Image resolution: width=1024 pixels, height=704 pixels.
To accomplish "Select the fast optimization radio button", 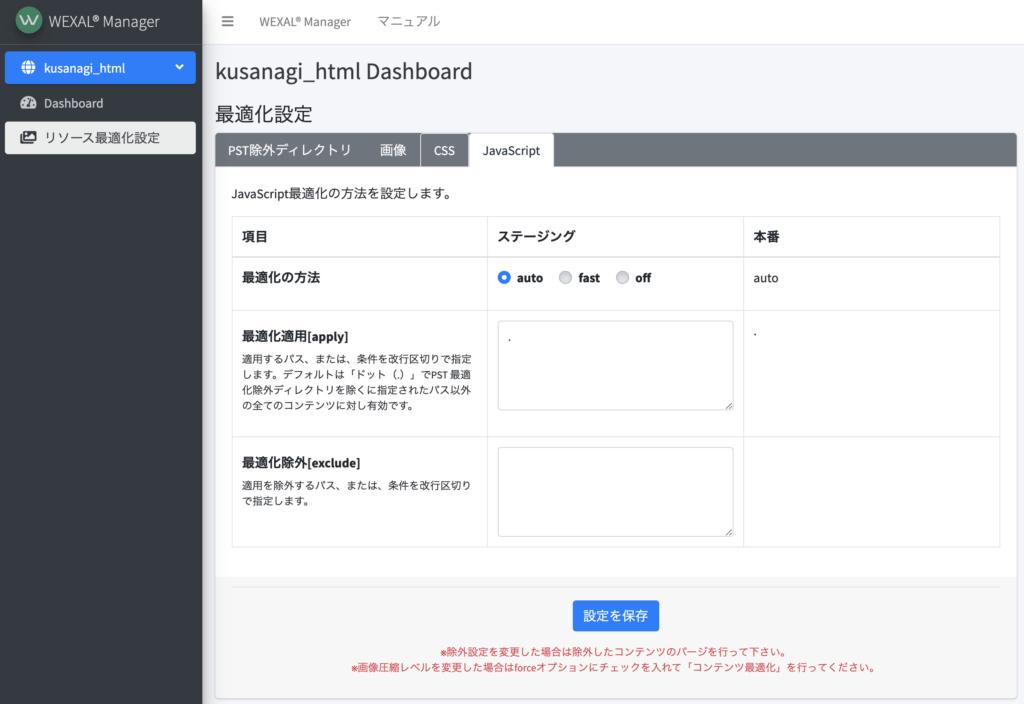I will (566, 278).
